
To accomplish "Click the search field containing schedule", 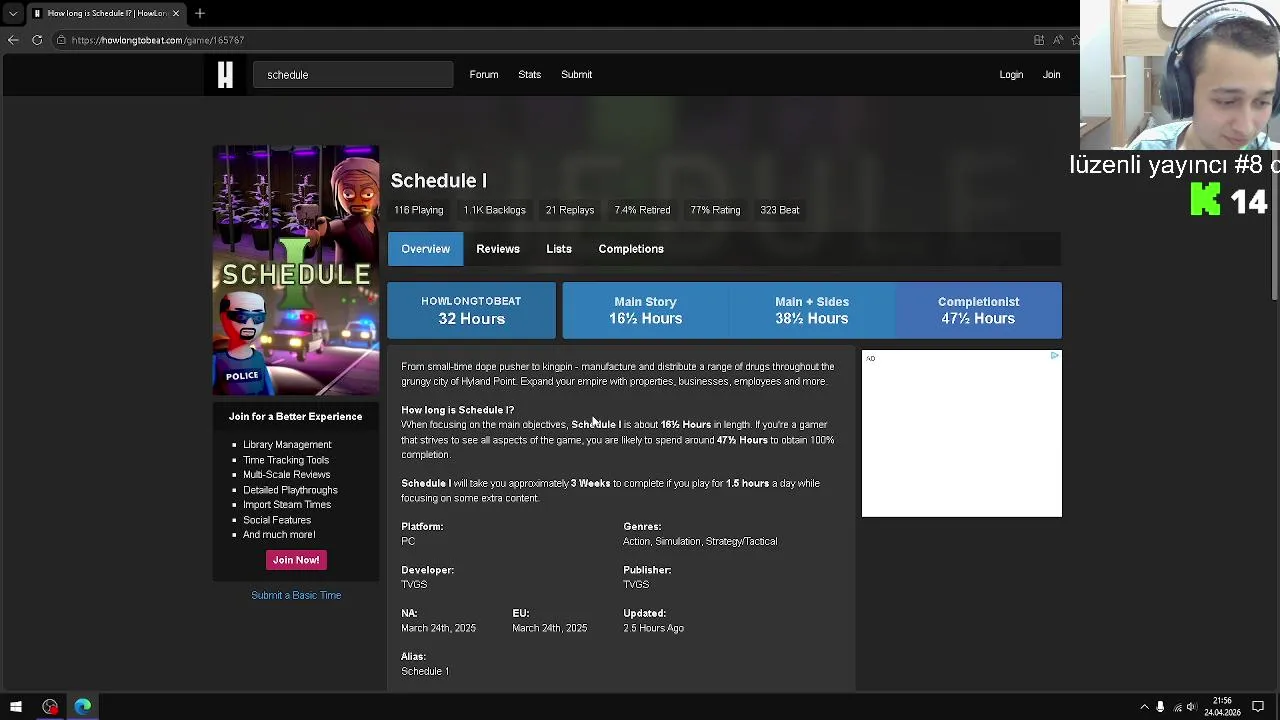I will (x=353, y=75).
